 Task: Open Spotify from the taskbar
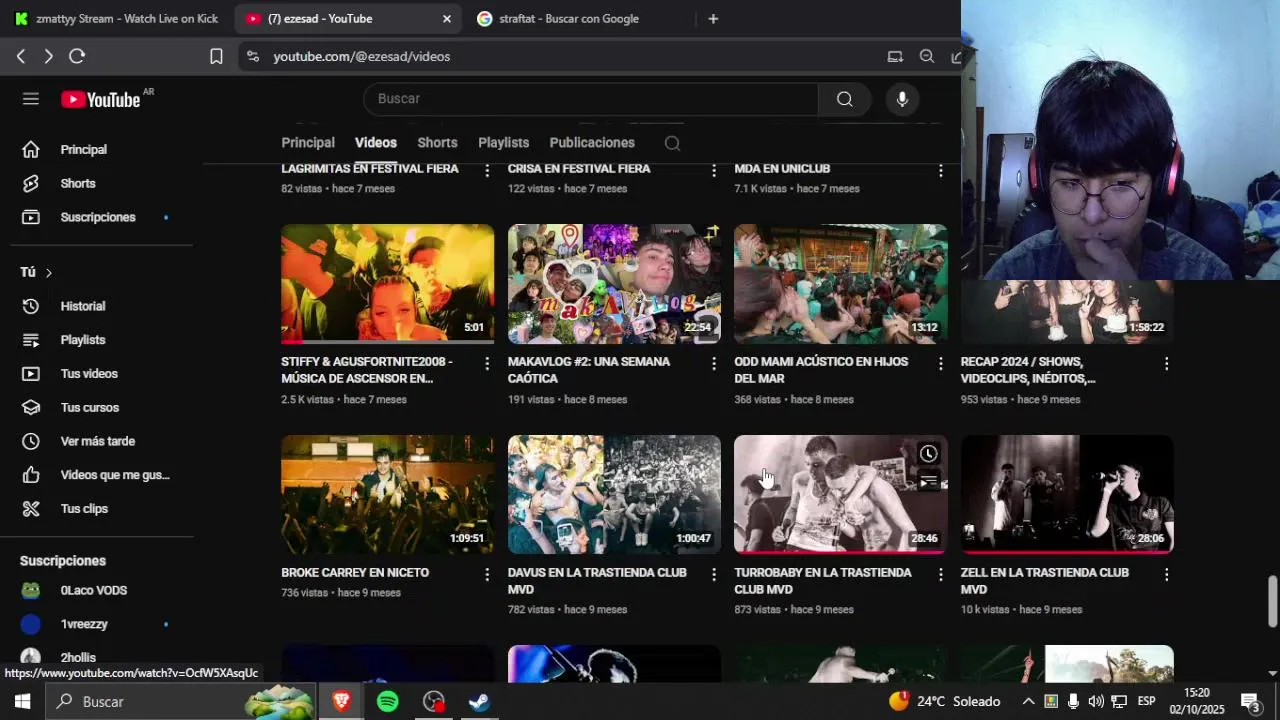(388, 702)
